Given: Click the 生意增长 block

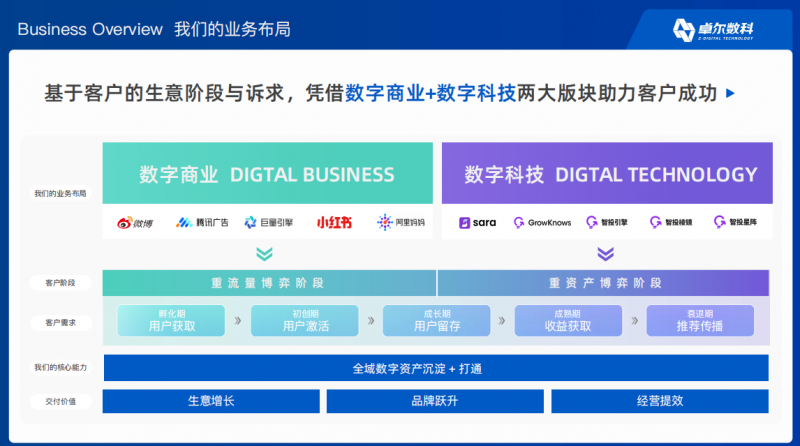Looking at the screenshot, I should click(x=211, y=401).
